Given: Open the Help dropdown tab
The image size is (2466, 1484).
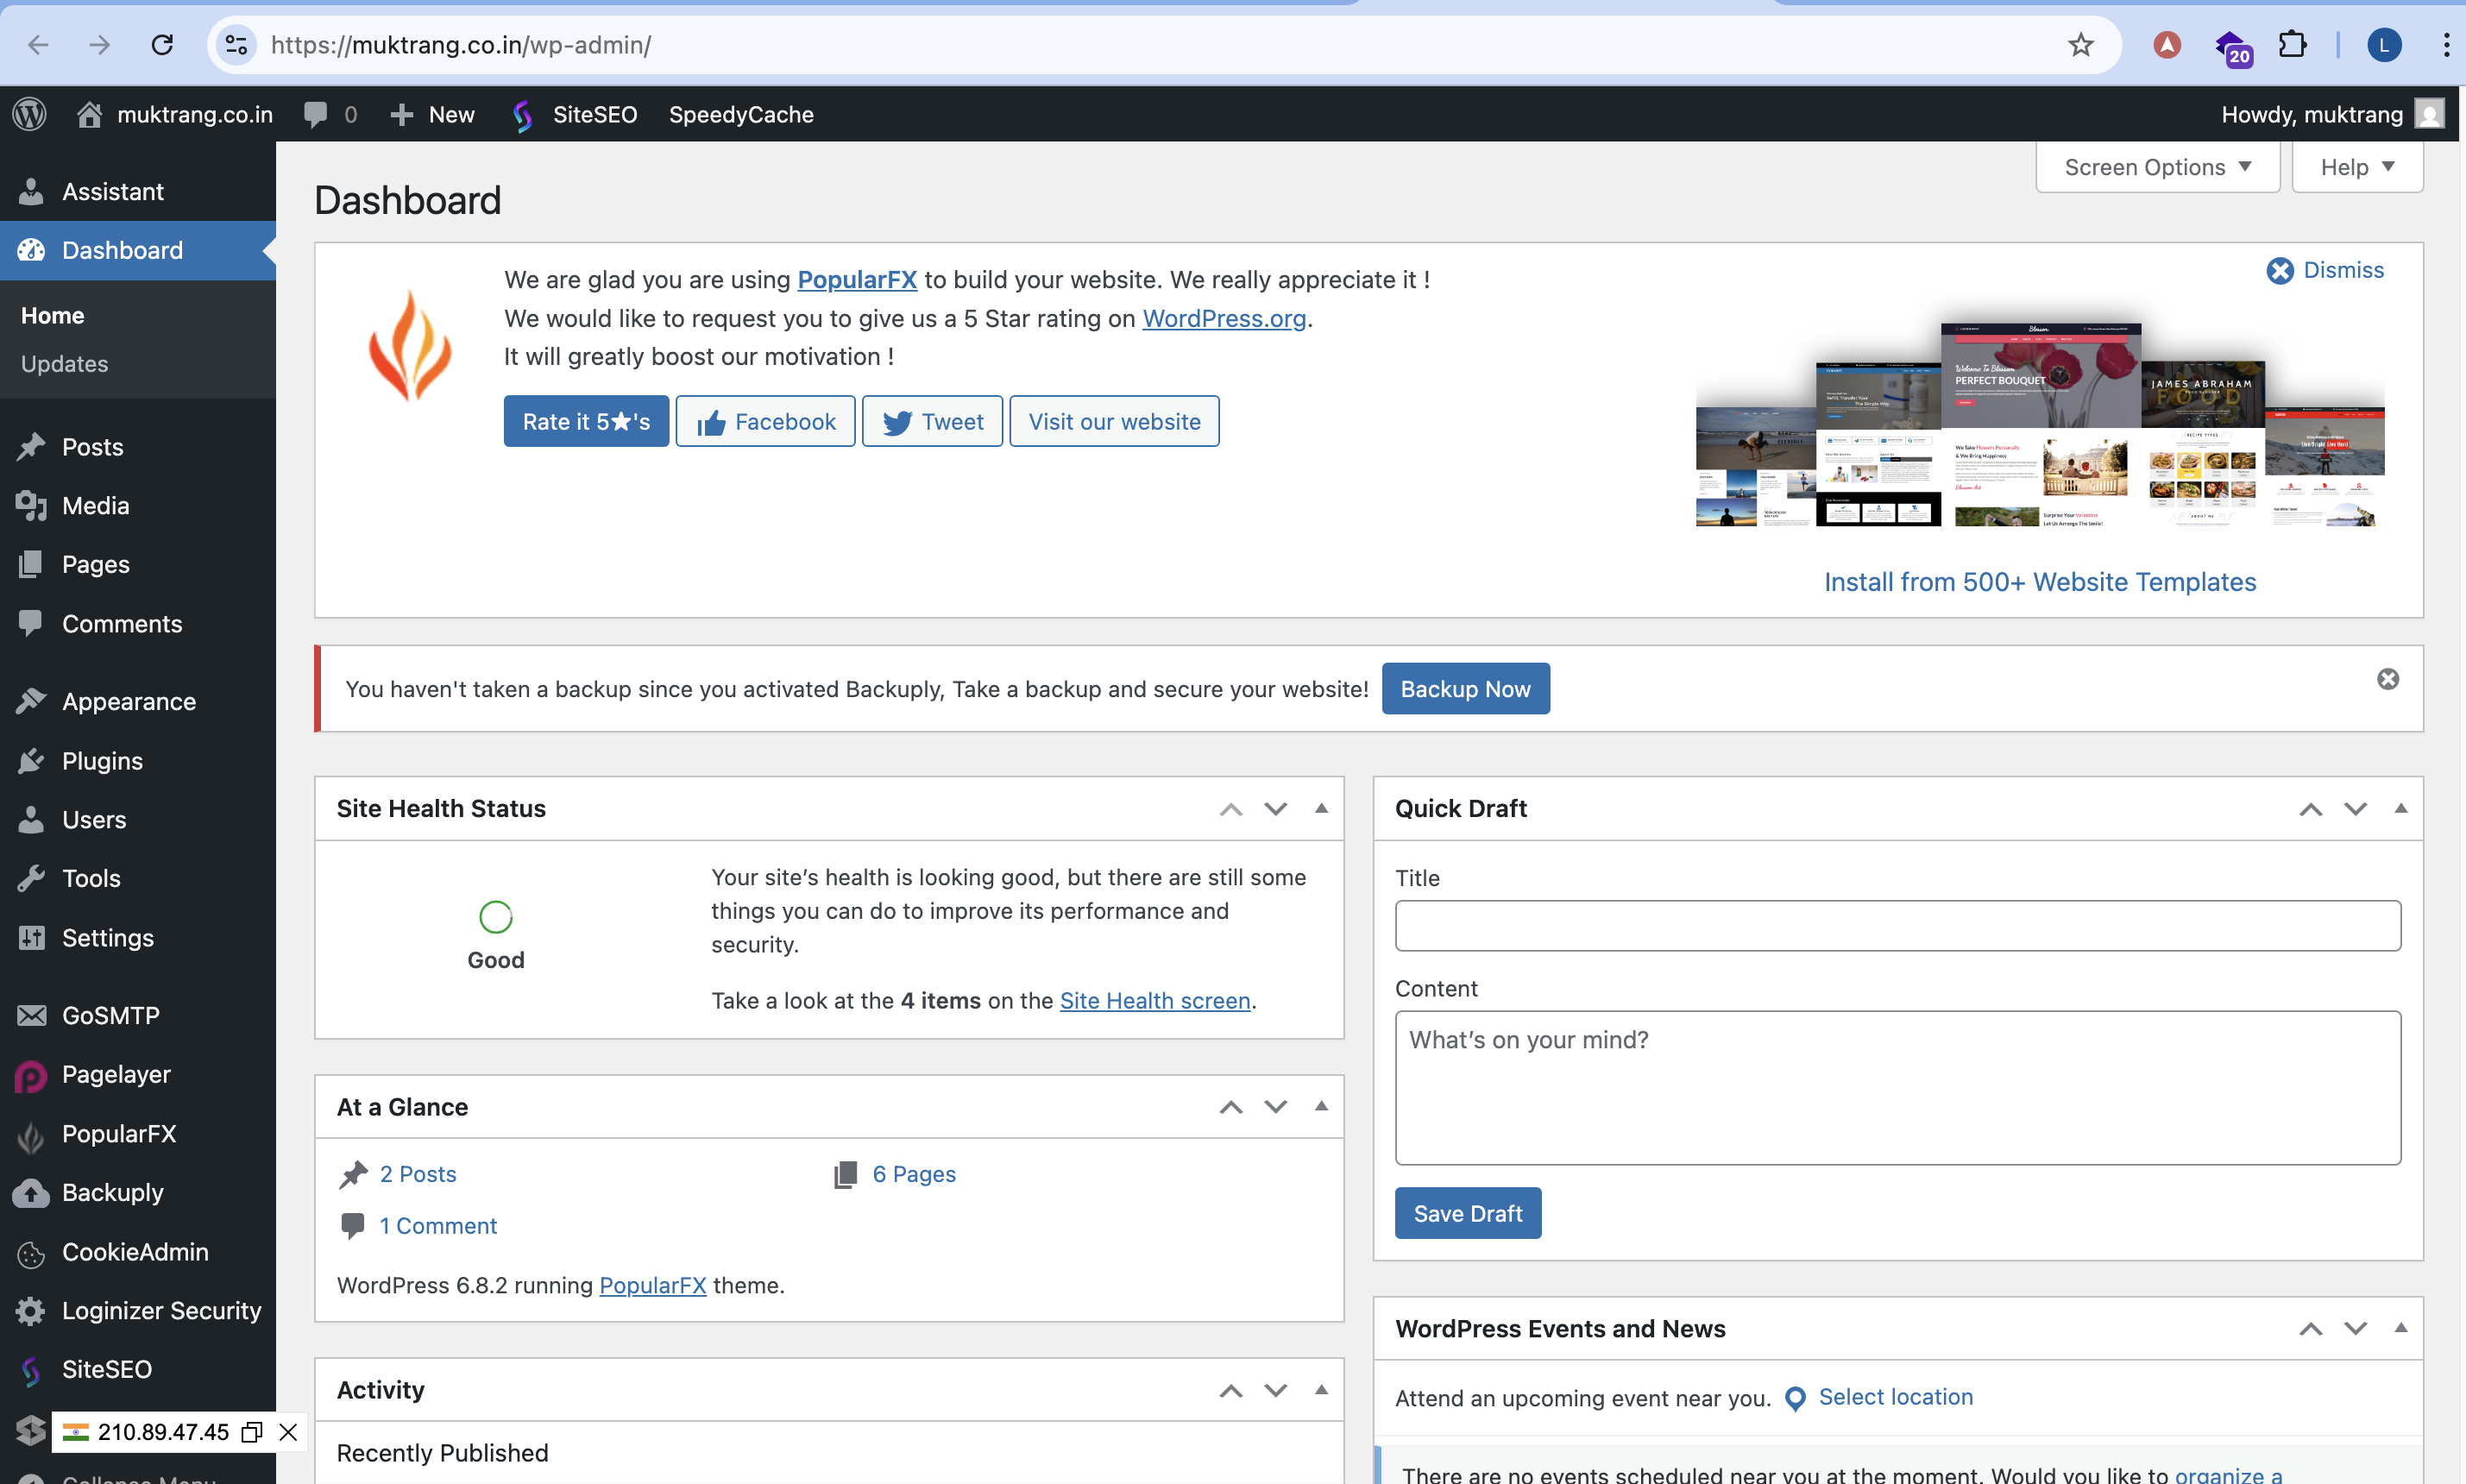Looking at the screenshot, I should coord(2356,167).
